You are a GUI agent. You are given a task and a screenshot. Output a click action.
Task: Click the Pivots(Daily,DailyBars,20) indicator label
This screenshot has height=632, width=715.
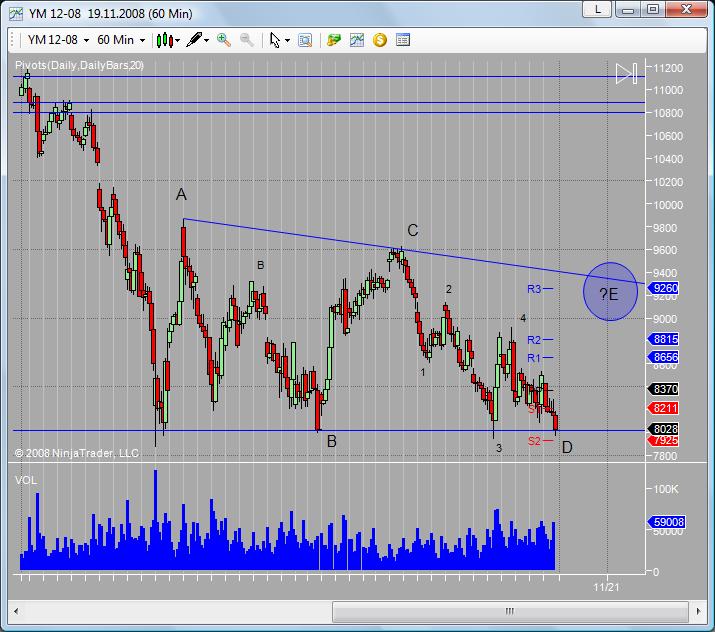coord(79,65)
